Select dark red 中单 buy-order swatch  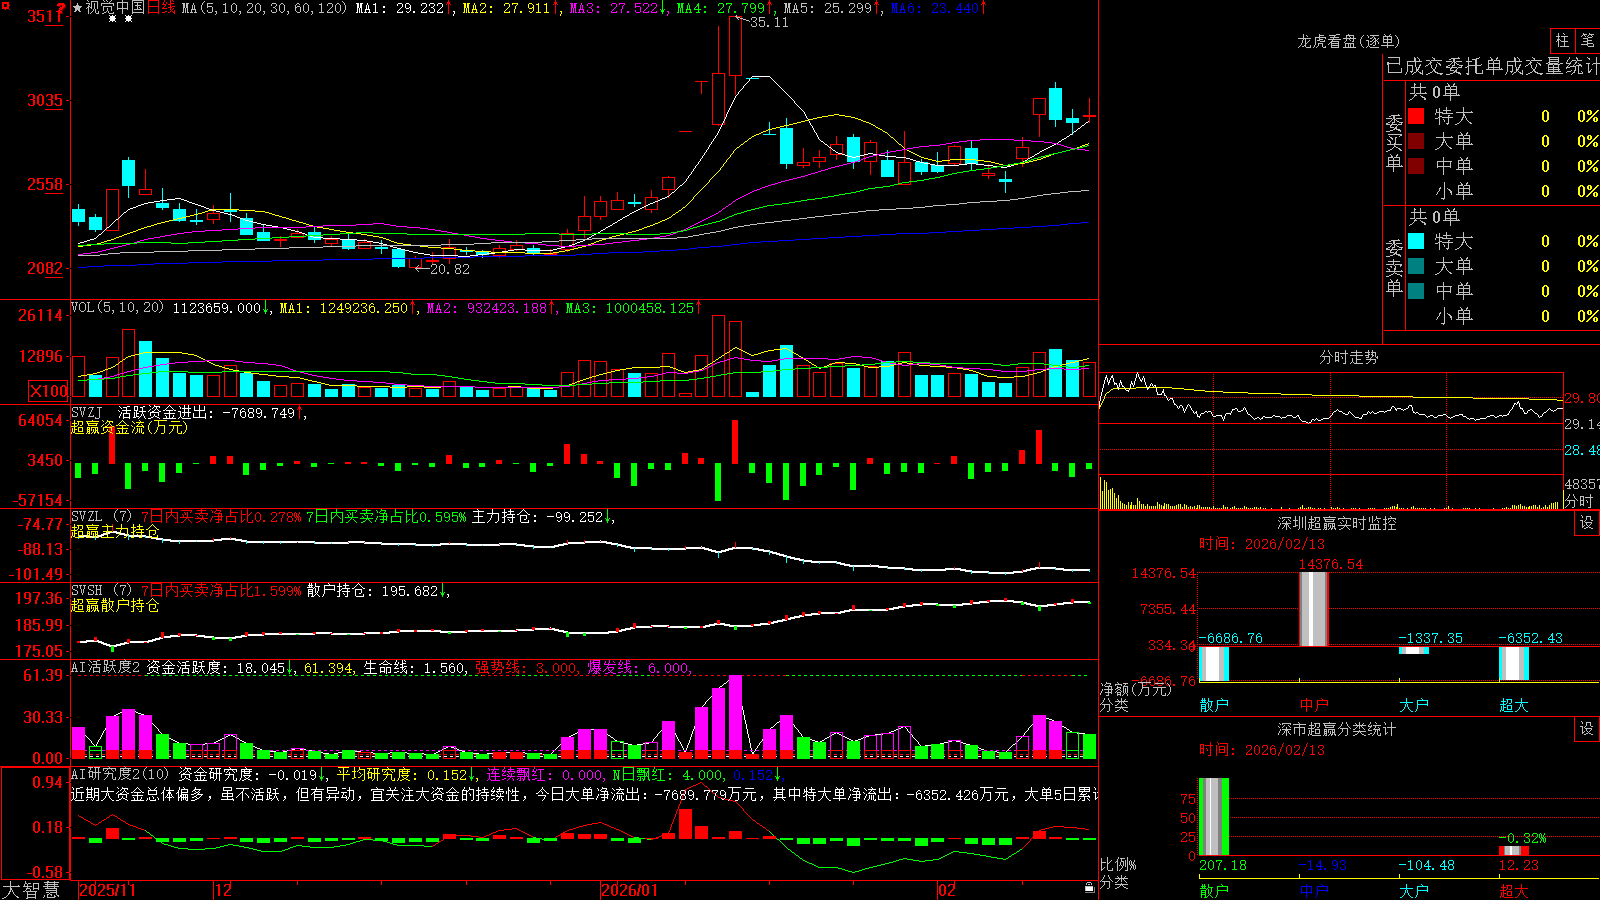point(1416,166)
